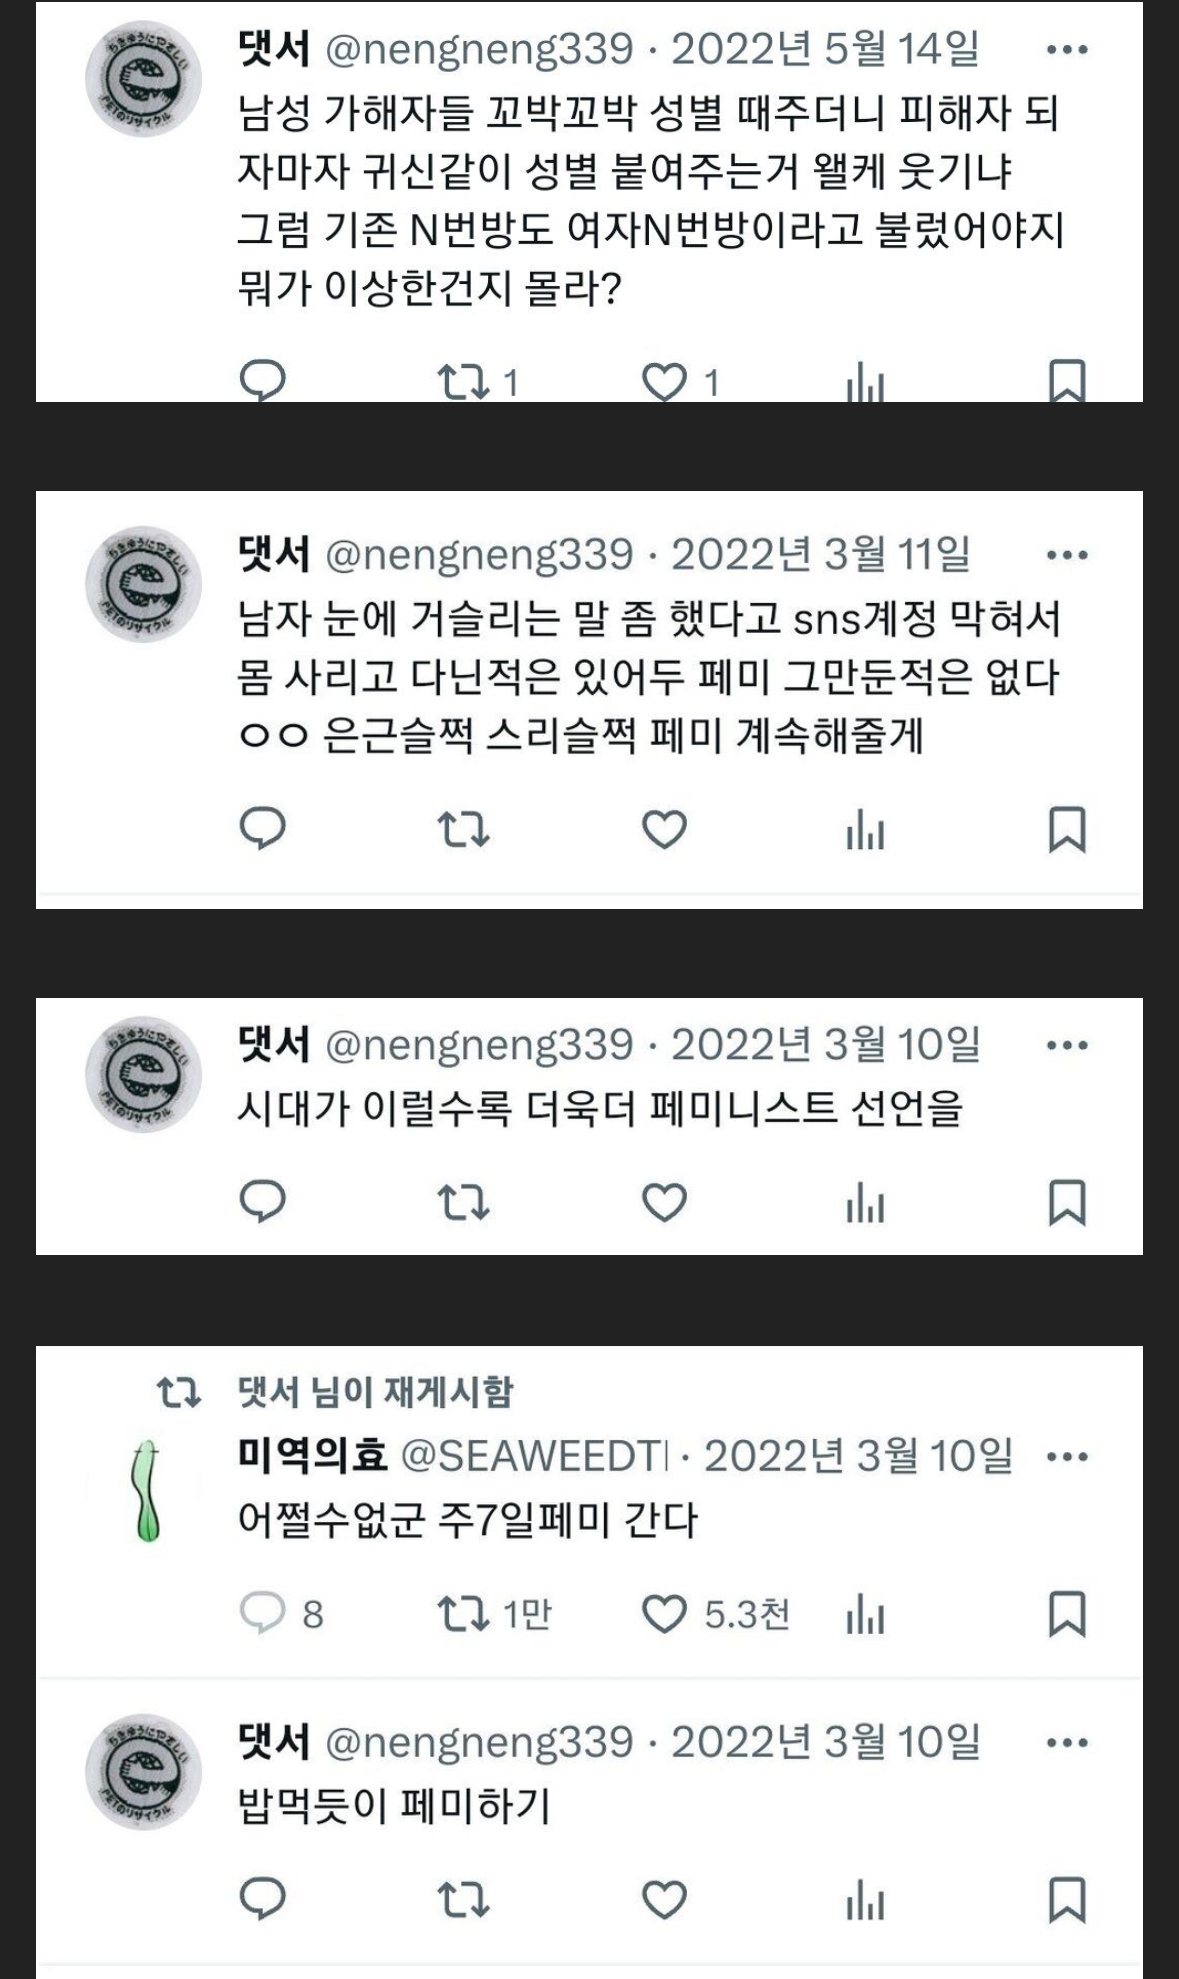Image resolution: width=1179 pixels, height=1979 pixels.
Task: Open replies on 미역의효 tweet with 8 comments
Action: click(263, 1614)
